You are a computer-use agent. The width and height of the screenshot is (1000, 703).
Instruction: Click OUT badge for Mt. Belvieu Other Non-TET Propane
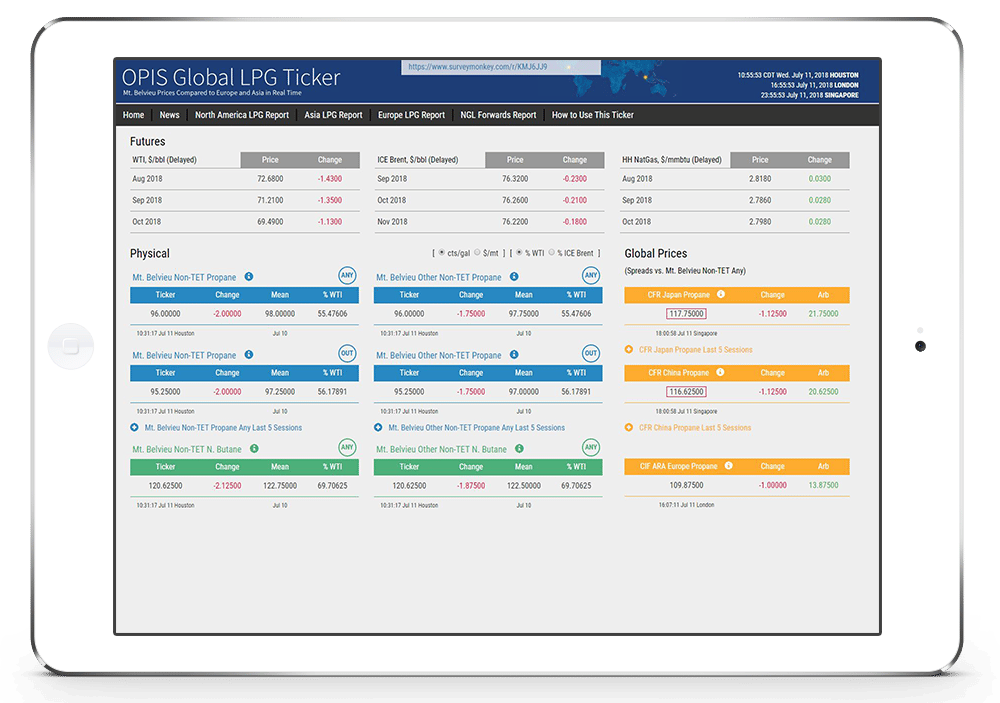click(x=591, y=353)
